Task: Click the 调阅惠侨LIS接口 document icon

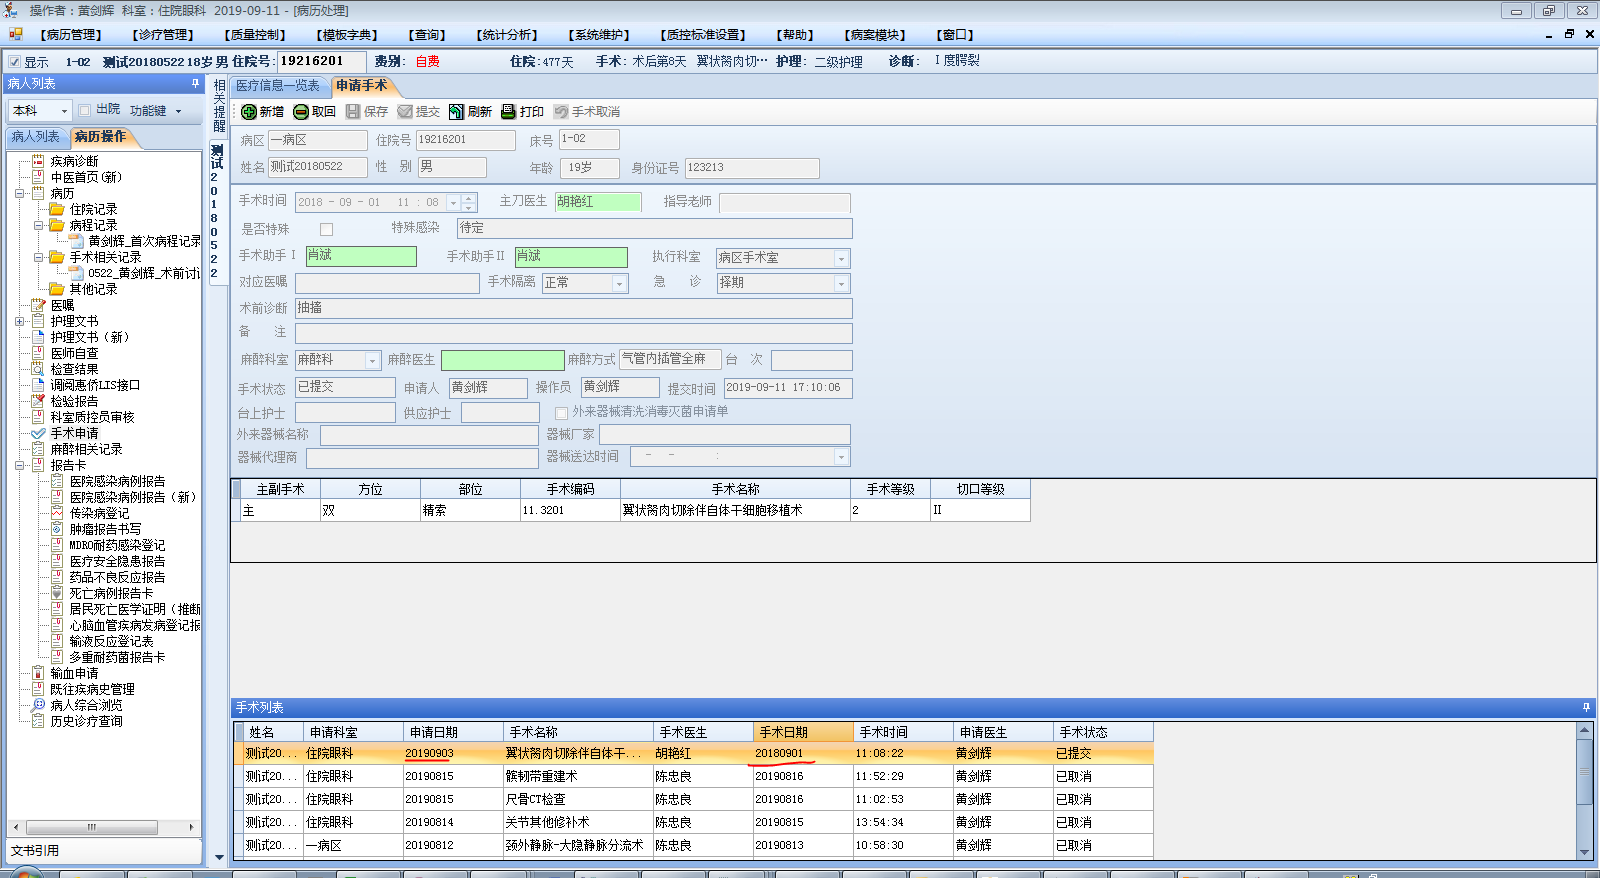Action: pos(38,385)
